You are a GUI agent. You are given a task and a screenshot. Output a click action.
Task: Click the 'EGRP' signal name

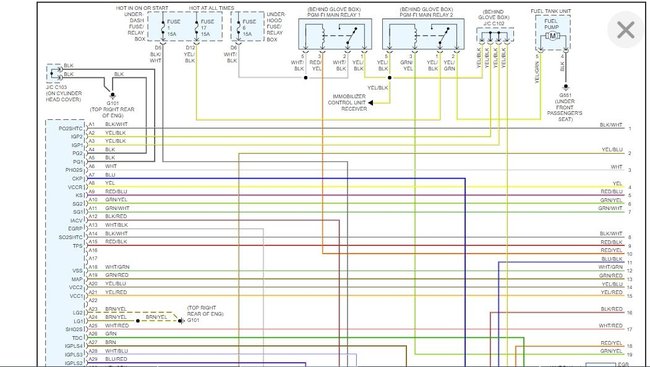75,228
